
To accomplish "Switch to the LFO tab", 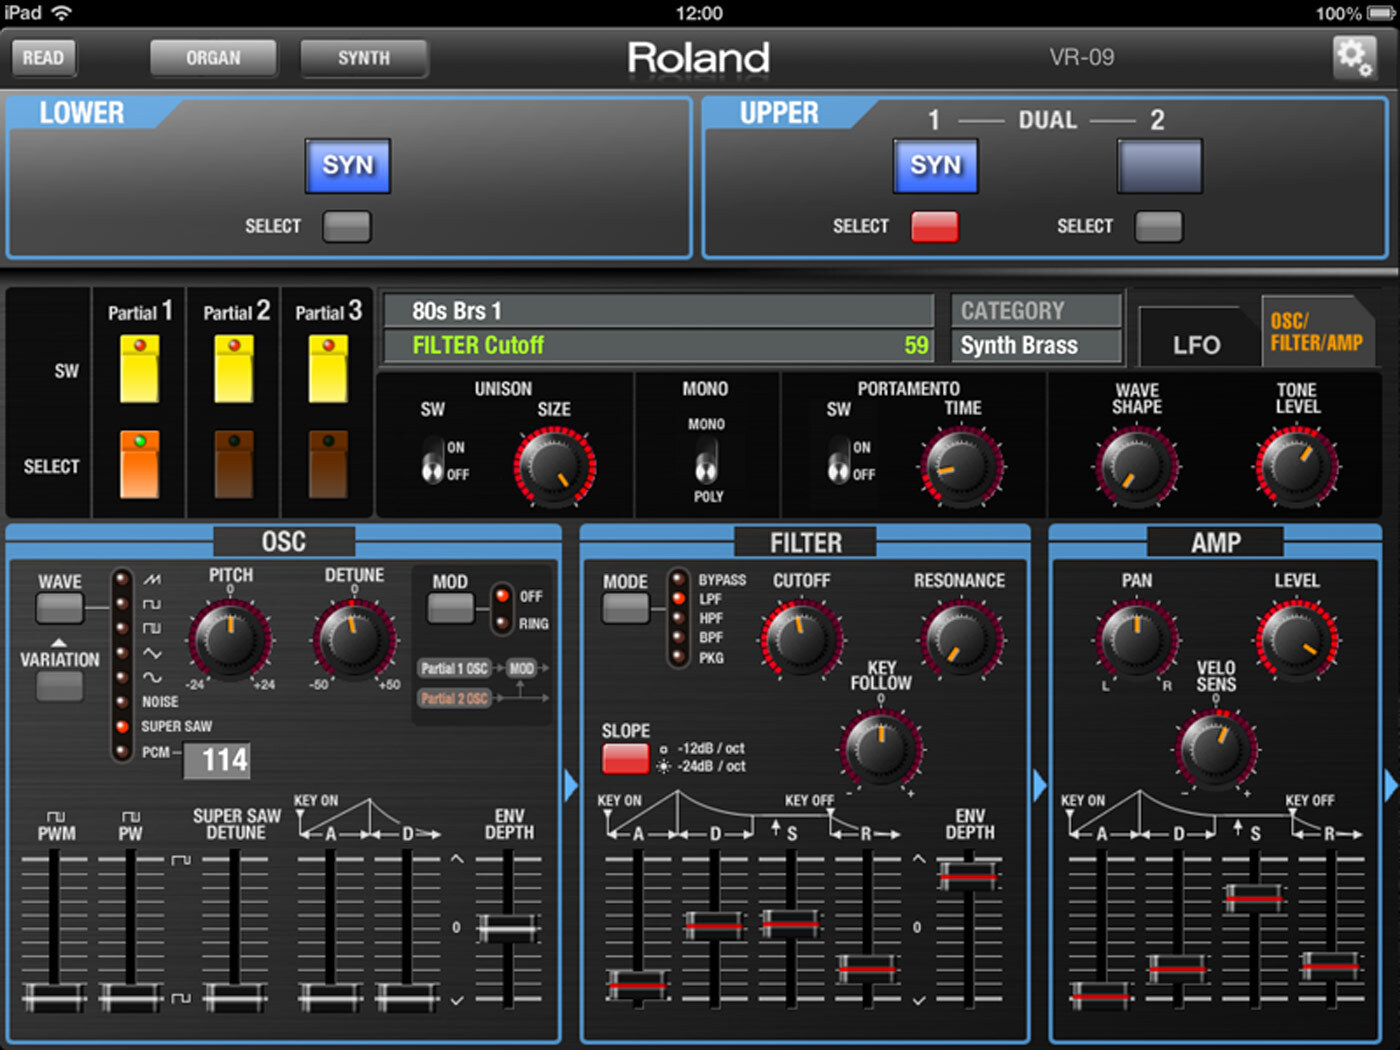I will click(x=1197, y=345).
